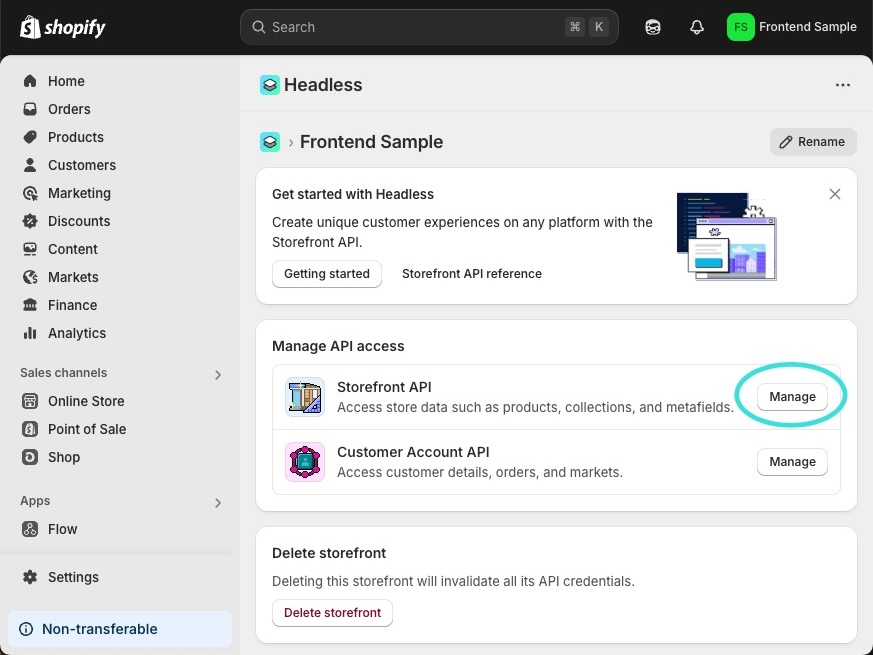873x655 pixels.
Task: Click the Analytics bar chart icon
Action: [x=30, y=333]
